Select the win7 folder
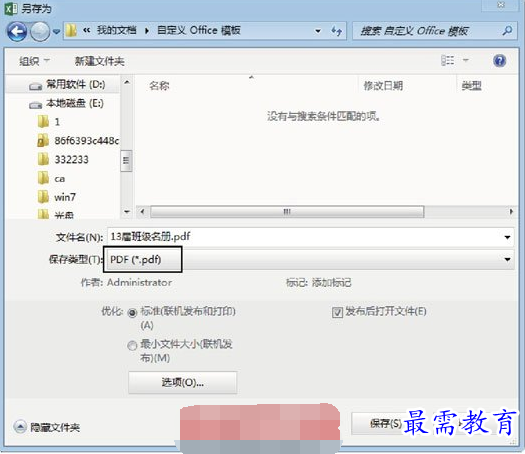 click(x=57, y=197)
